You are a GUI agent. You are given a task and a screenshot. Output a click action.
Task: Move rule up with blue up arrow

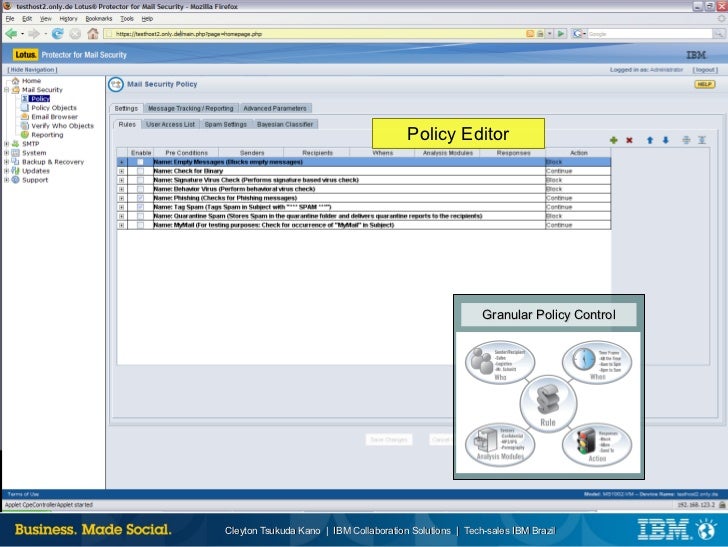click(650, 140)
